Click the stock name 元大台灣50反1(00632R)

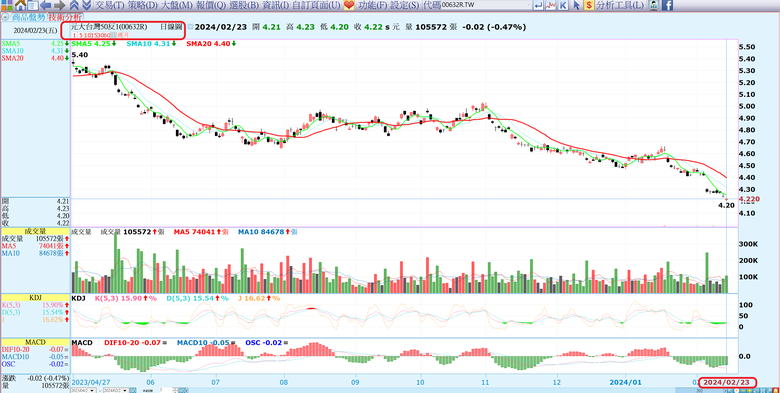point(109,27)
